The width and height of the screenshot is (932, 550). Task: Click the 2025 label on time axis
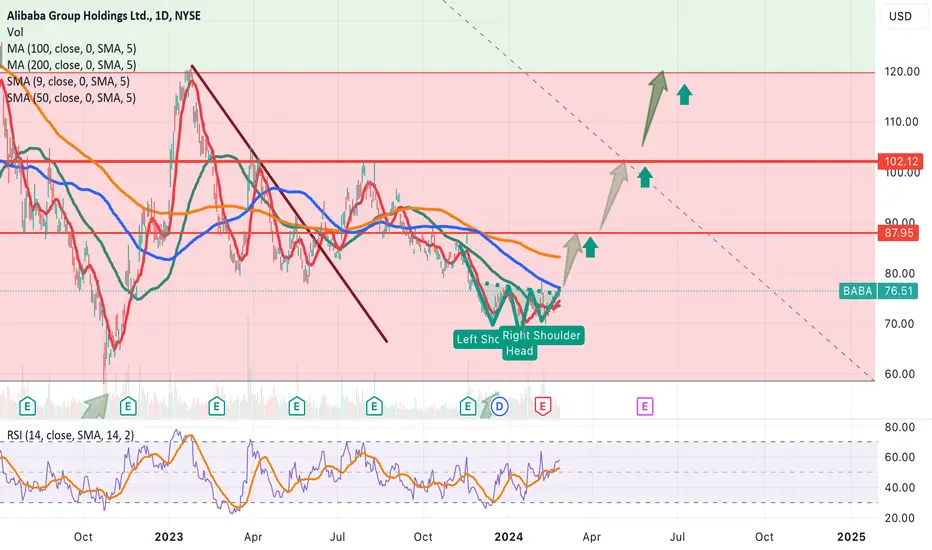(x=851, y=537)
